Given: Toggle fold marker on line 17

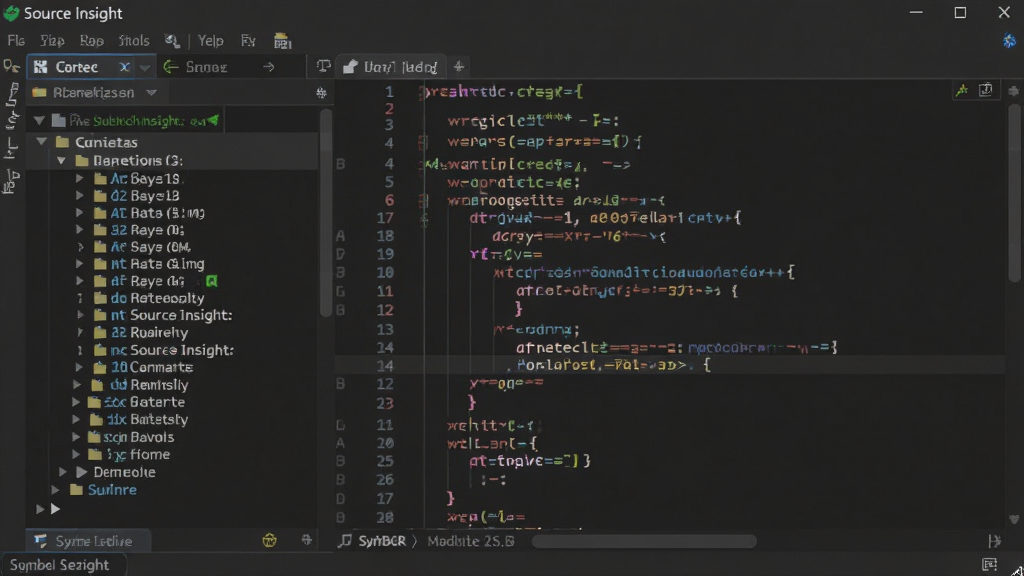Looking at the screenshot, I should 424,221.
